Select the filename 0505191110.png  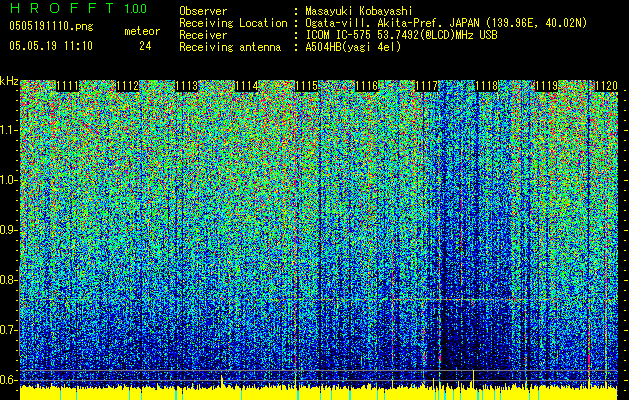tap(51, 26)
